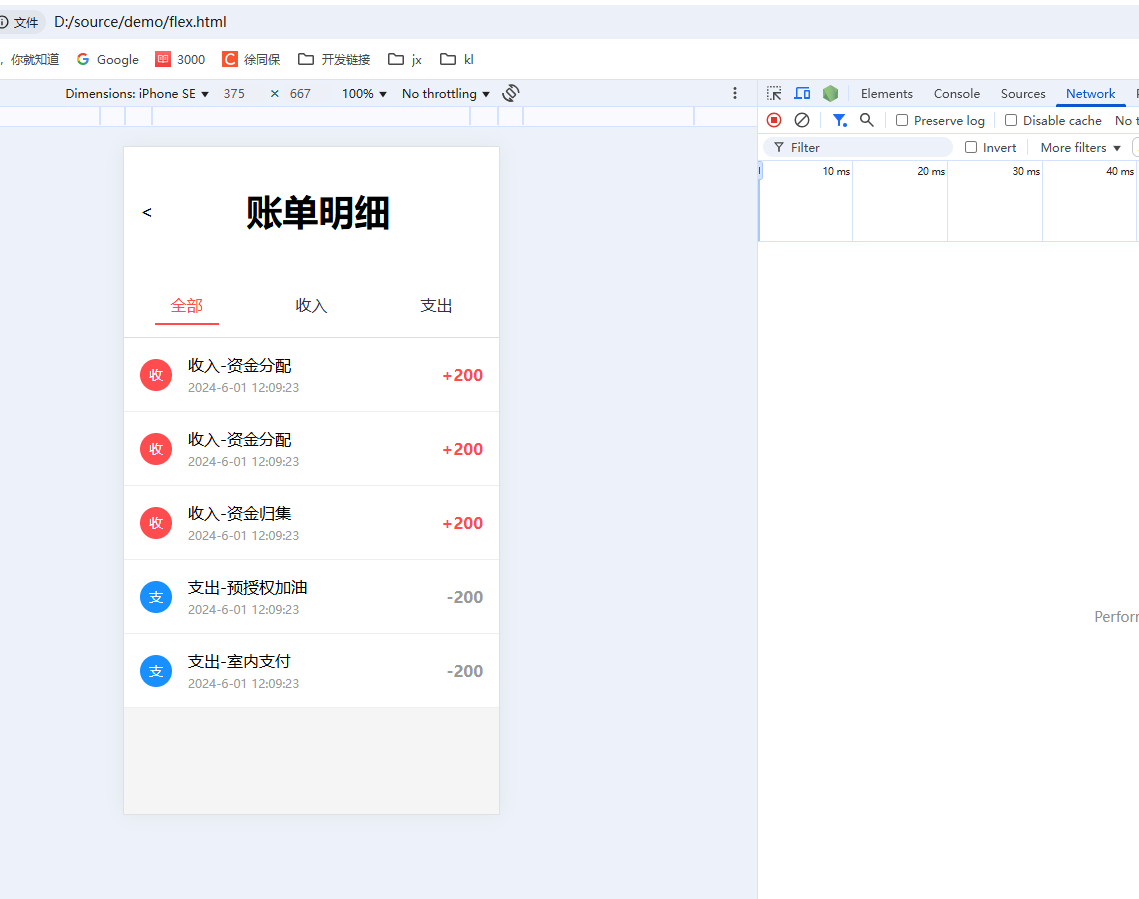Click the +200 amount of 收入-资金归集
Image resolution: width=1139 pixels, height=899 pixels.
pyautogui.click(x=463, y=523)
